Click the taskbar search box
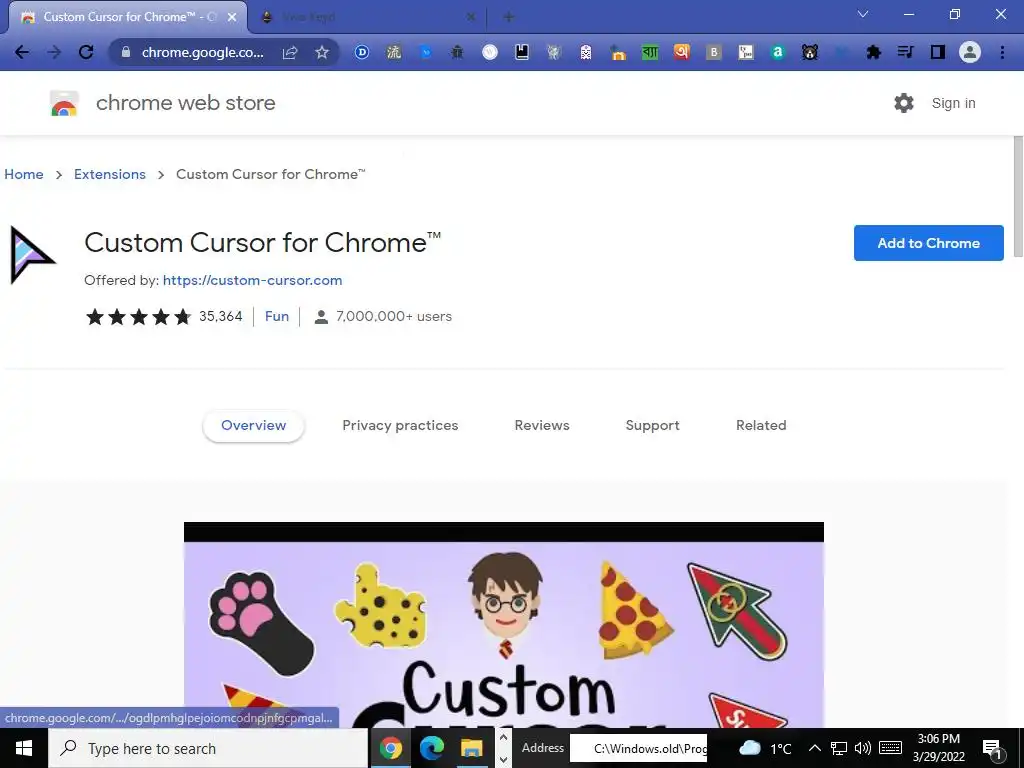This screenshot has height=768, width=1024. (x=208, y=748)
